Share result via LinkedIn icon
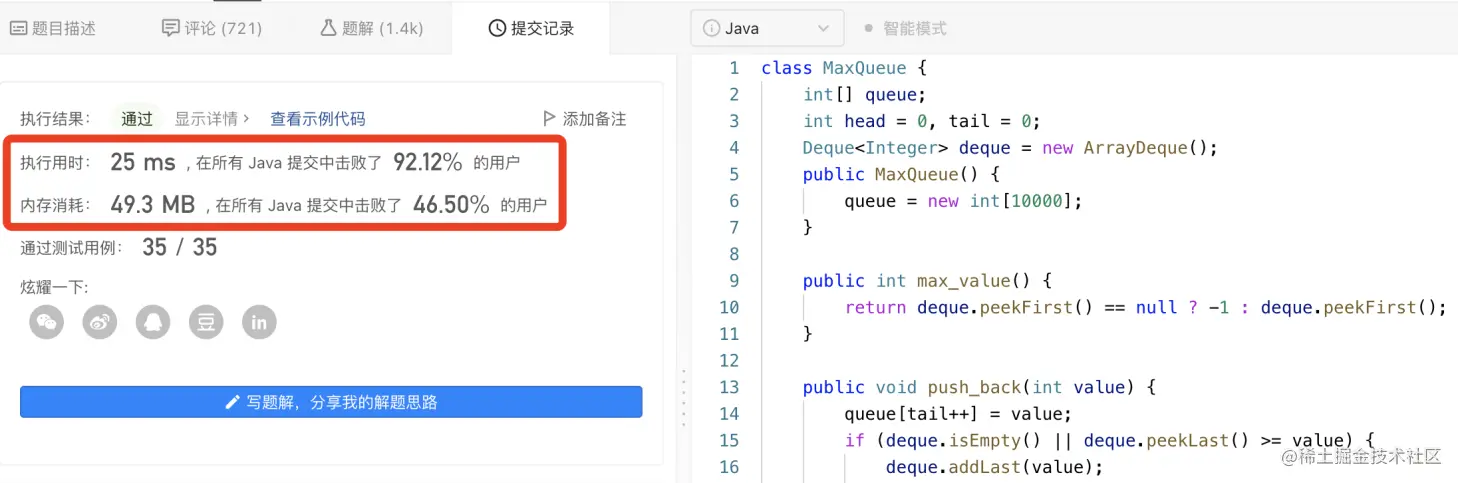 point(259,322)
